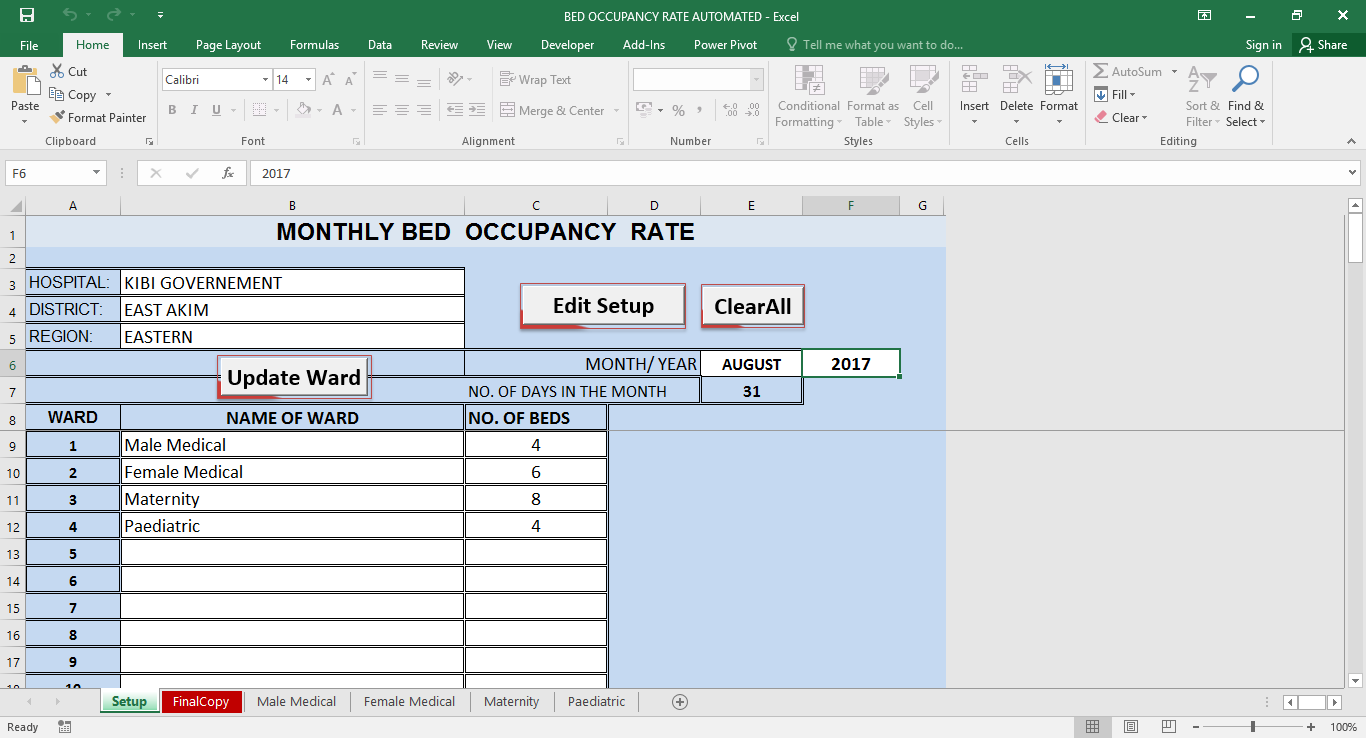This screenshot has width=1366, height=738.
Task: Open the Fill Color dropdown arrow
Action: pyautogui.click(x=318, y=110)
